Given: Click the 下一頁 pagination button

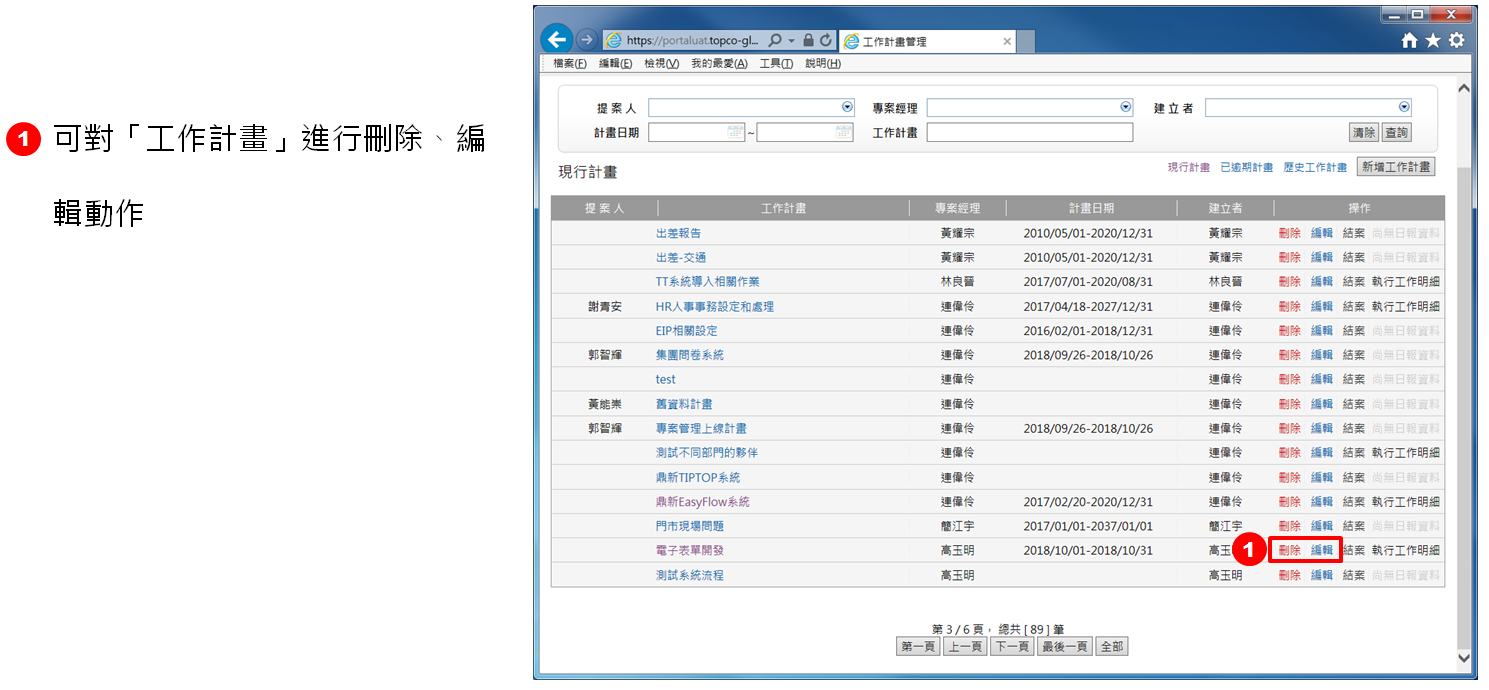Looking at the screenshot, I should click(x=1012, y=647).
